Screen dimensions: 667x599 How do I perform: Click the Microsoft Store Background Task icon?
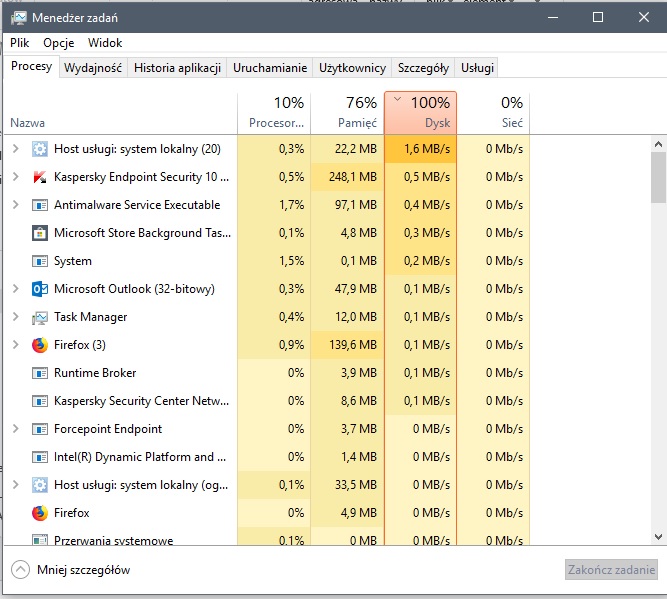40,233
